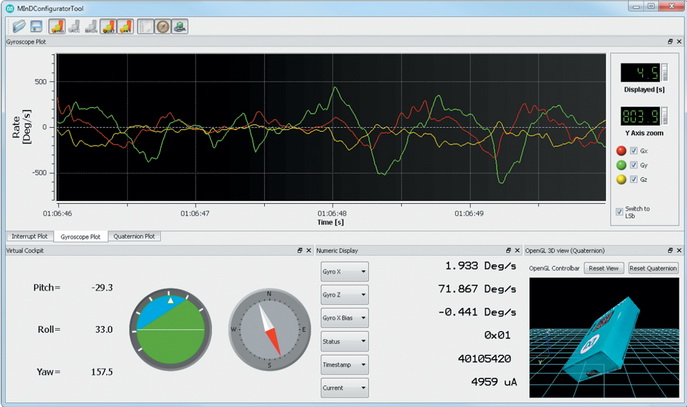This screenshot has height=407, width=687.
Task: Click the Reset View button
Action: pyautogui.click(x=603, y=268)
